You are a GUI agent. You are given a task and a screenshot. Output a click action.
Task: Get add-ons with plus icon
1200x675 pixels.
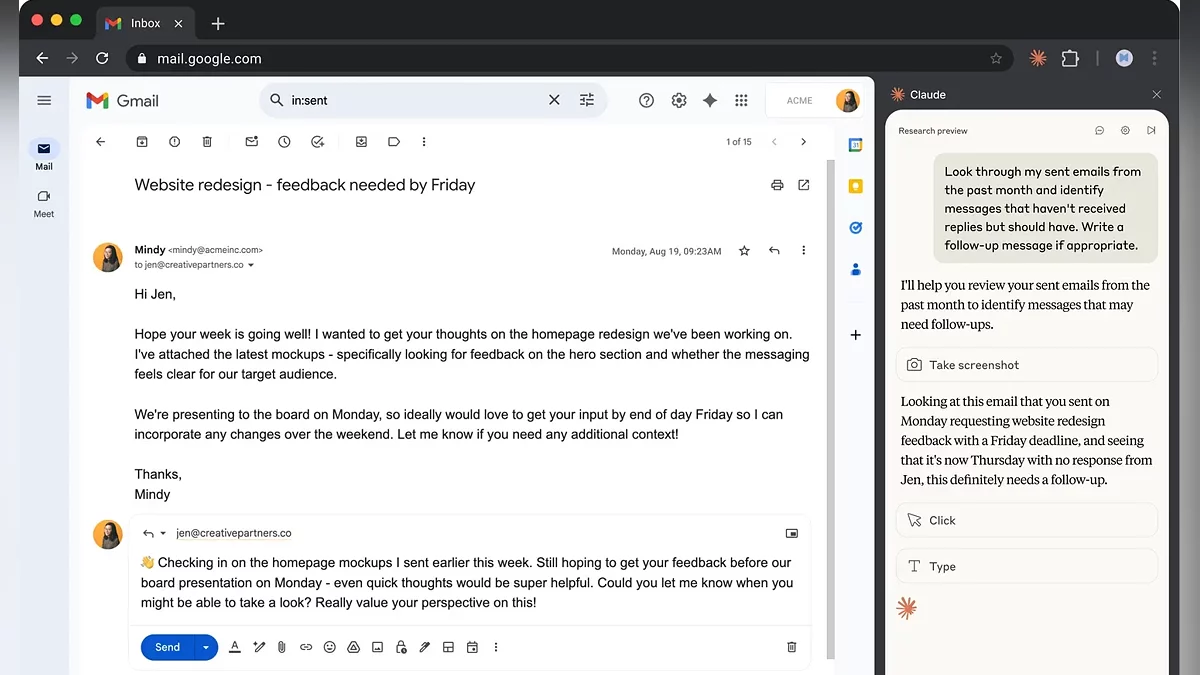pyautogui.click(x=855, y=335)
